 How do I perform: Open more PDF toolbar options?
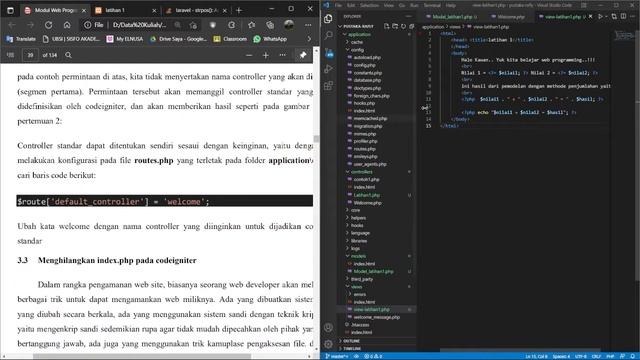click(282, 55)
